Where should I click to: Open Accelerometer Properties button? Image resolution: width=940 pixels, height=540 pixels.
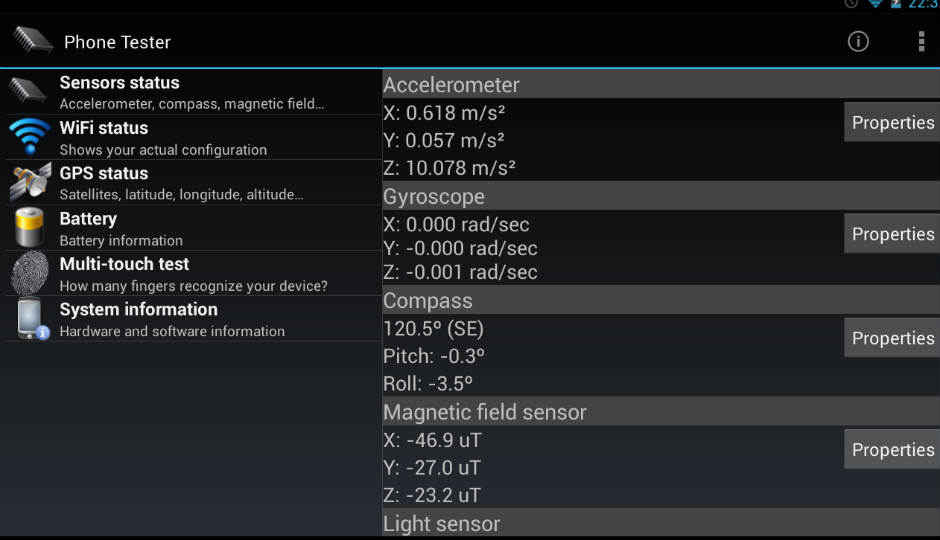tap(892, 122)
